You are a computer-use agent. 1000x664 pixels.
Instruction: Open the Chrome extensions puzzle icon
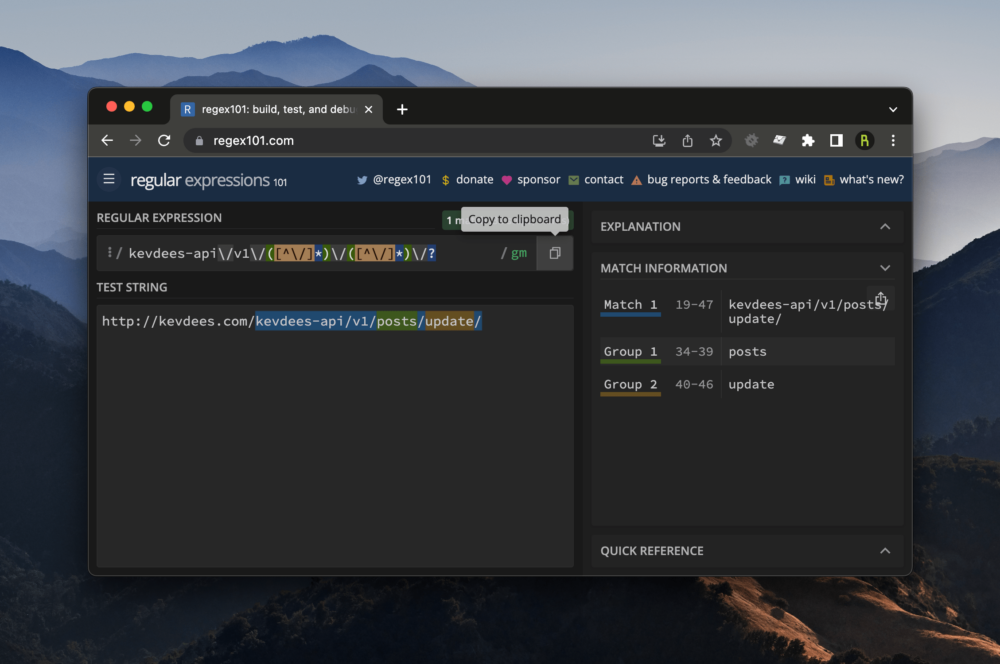pos(808,141)
